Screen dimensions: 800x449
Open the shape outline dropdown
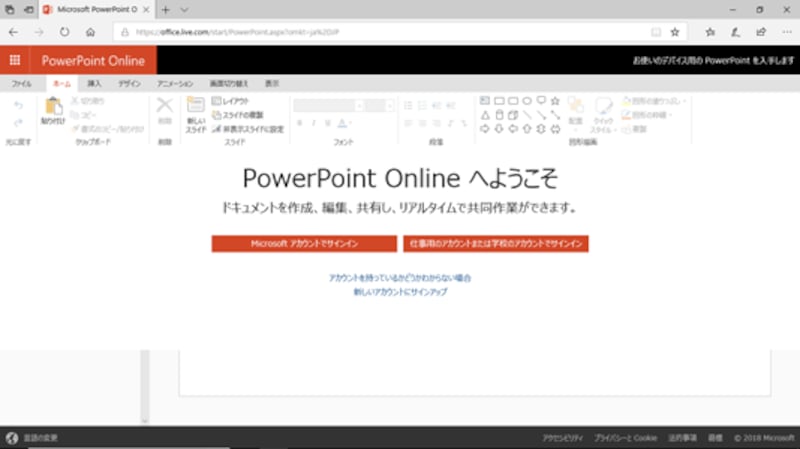click(647, 115)
